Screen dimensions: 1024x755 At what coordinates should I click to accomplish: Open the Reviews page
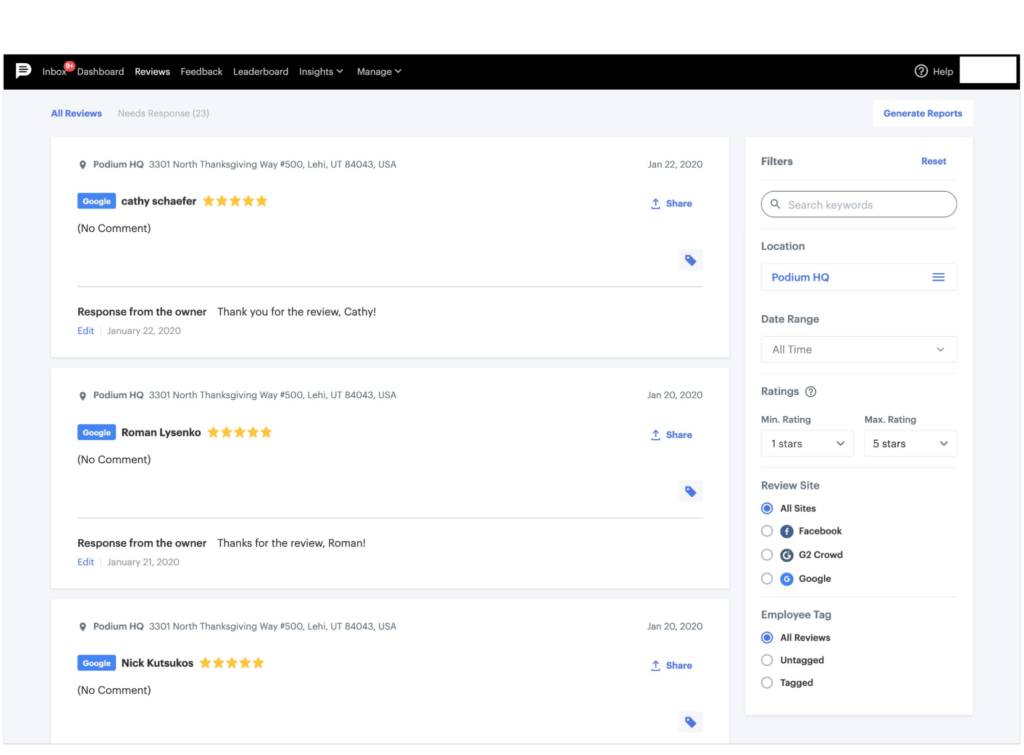point(152,72)
